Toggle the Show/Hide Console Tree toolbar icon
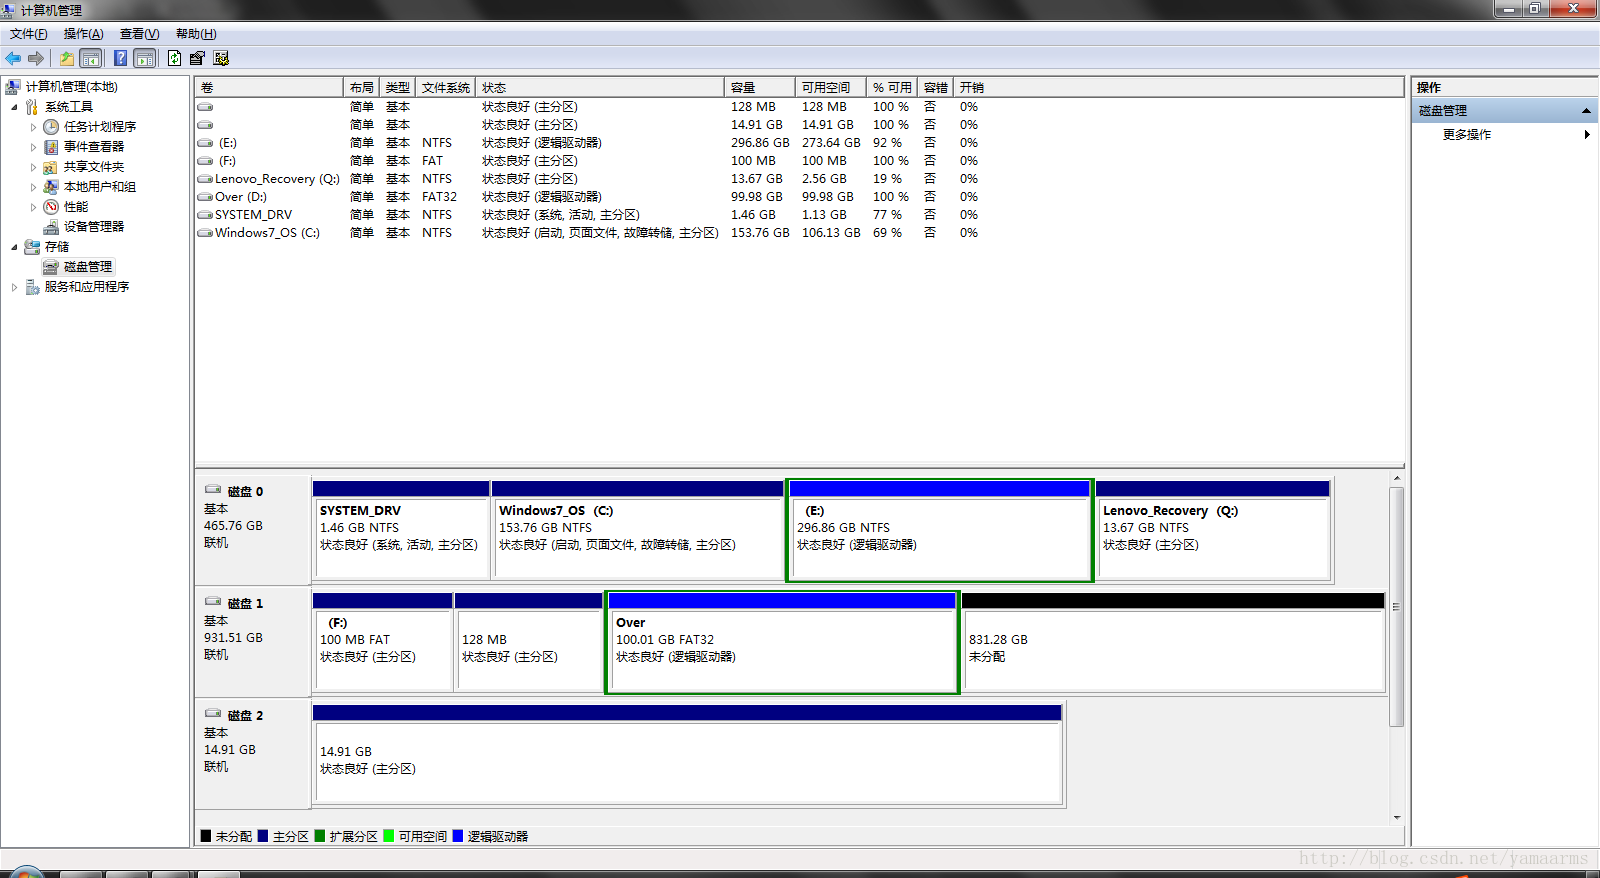Viewport: 1600px width, 878px height. click(90, 58)
